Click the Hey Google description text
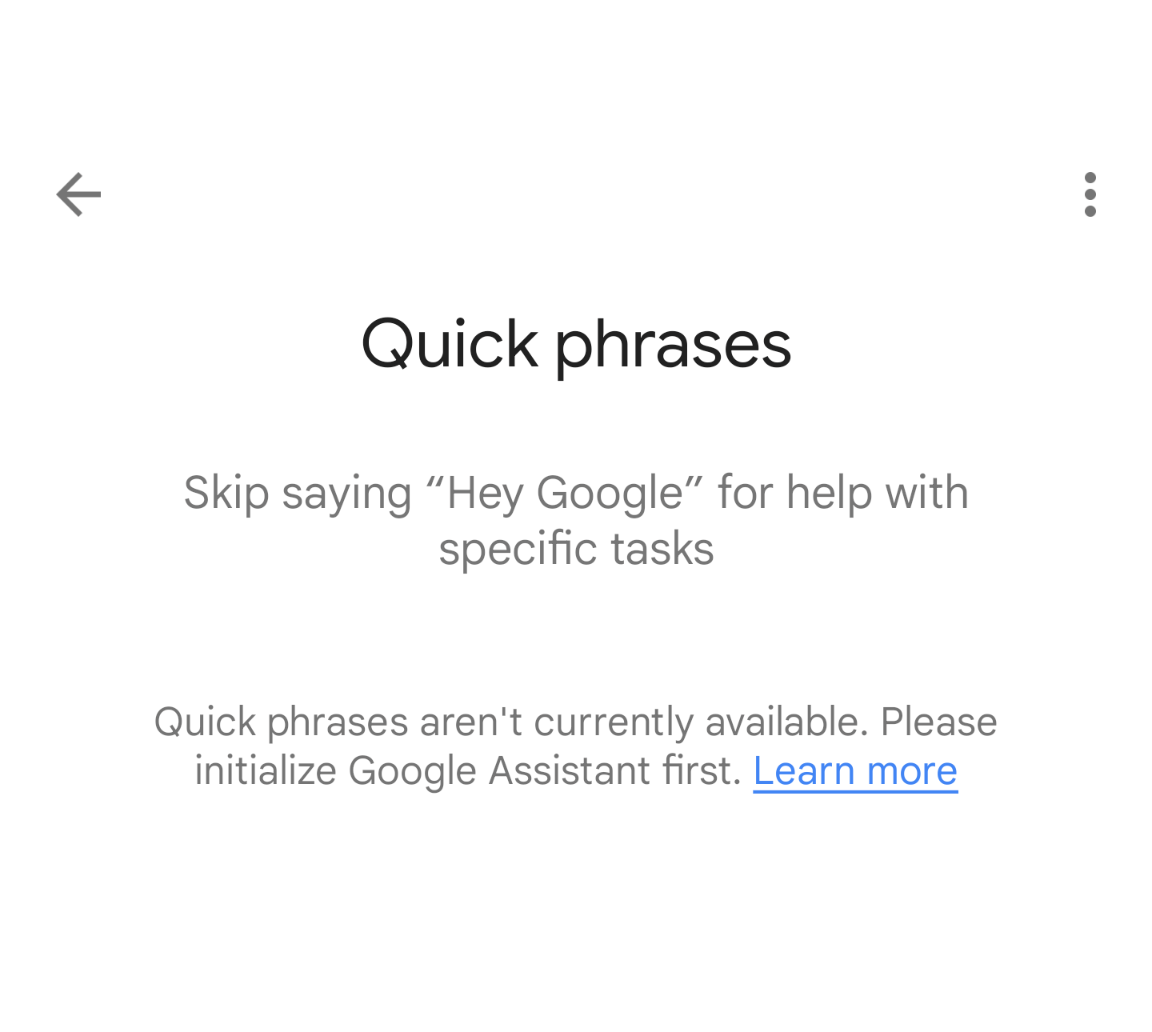Screen dimensions: 1152x1032 576,520
